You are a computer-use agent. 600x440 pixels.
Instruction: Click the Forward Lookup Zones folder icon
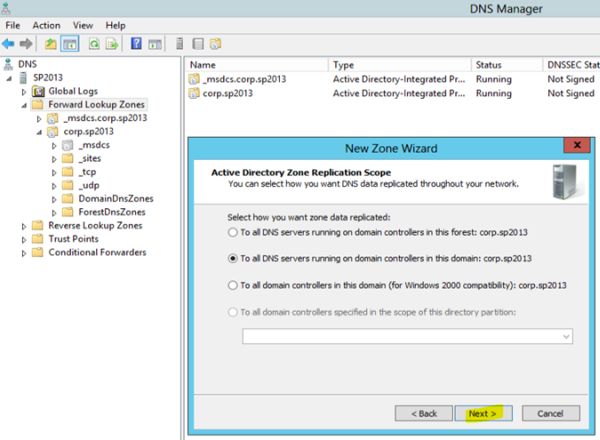point(38,104)
